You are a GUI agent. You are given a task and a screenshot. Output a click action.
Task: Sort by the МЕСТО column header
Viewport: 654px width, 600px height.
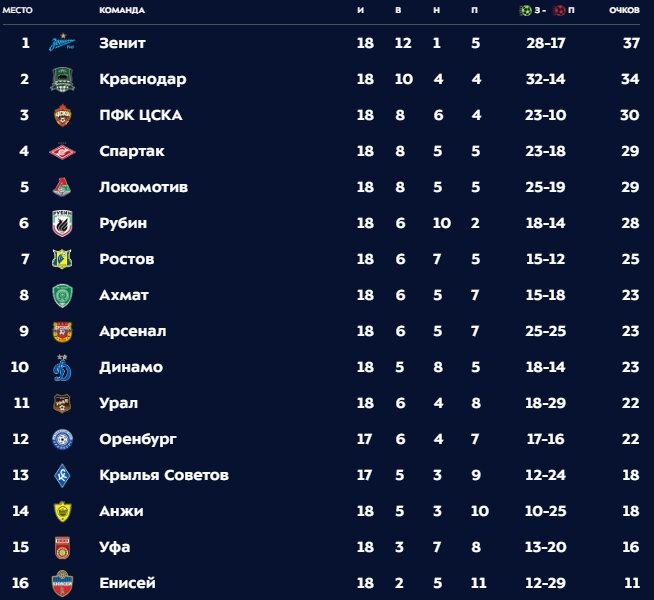click(17, 10)
